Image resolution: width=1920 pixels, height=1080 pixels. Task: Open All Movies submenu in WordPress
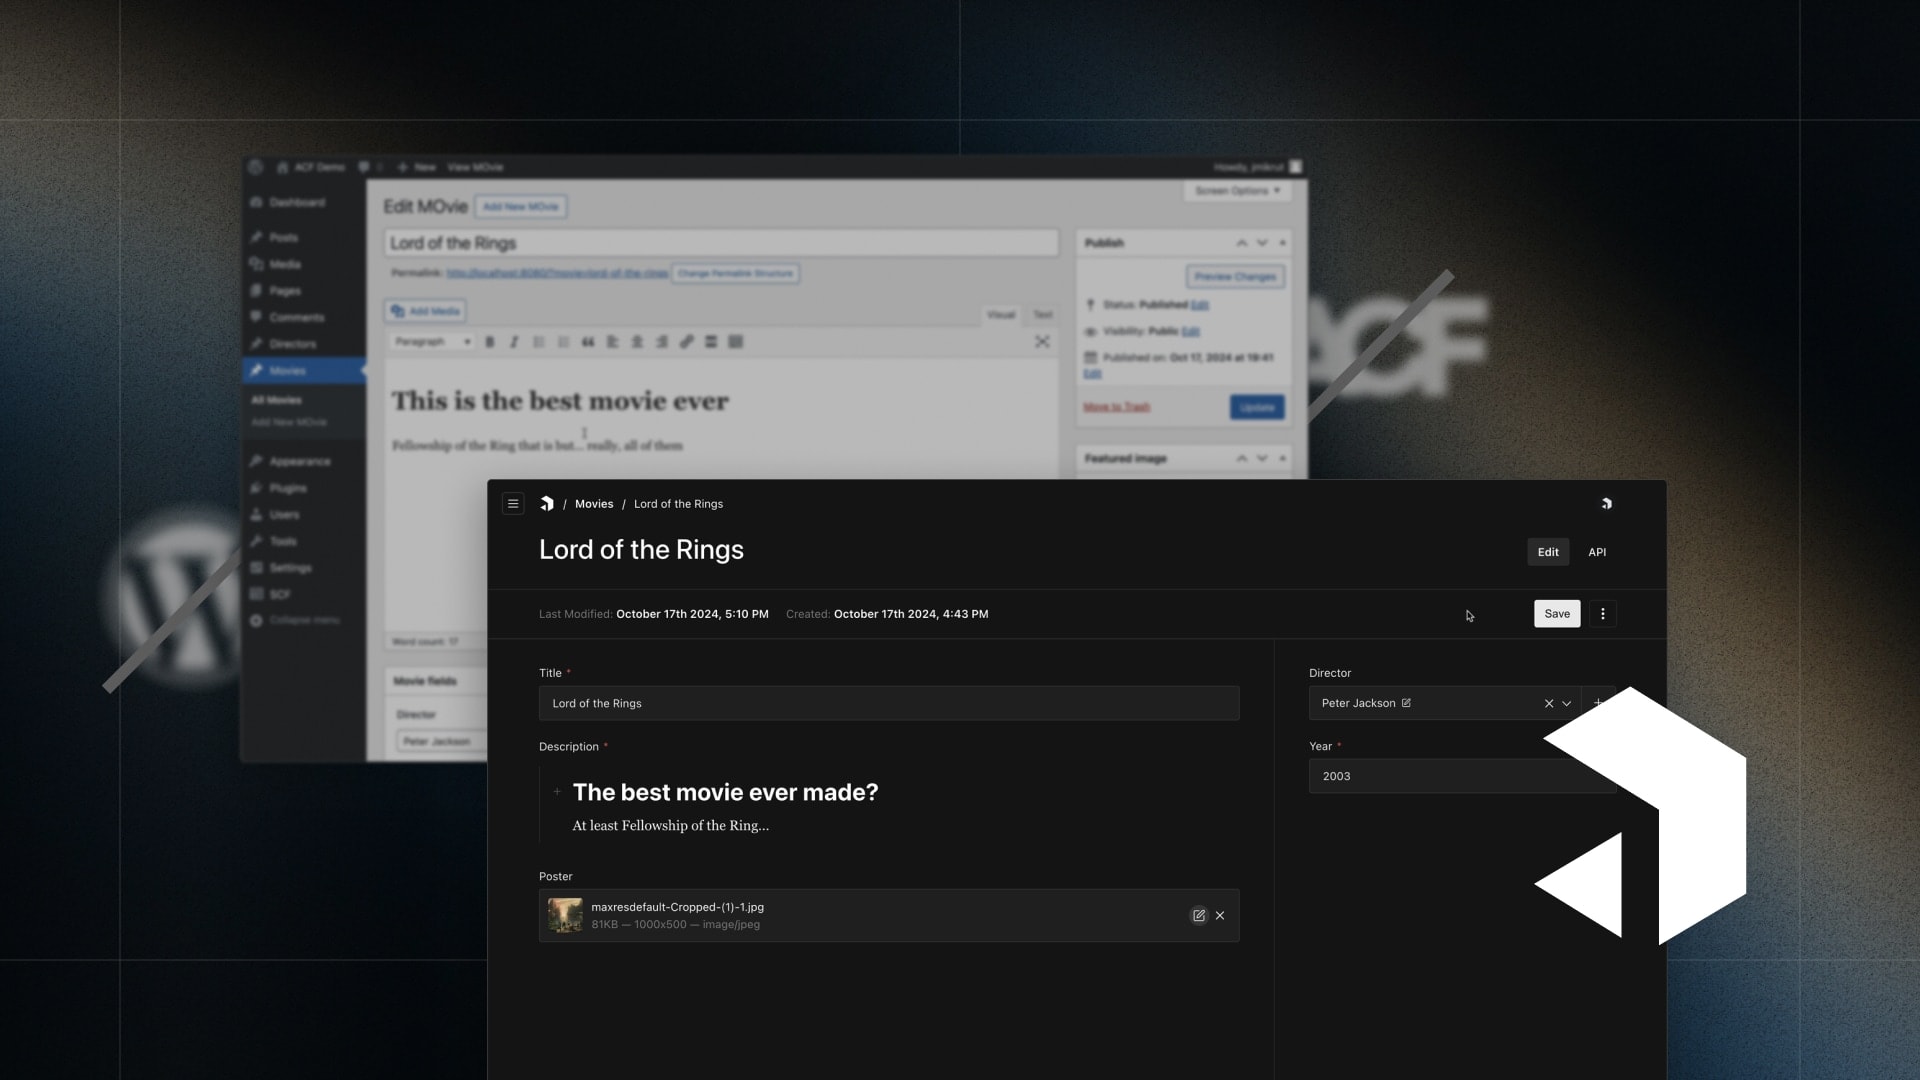[277, 400]
